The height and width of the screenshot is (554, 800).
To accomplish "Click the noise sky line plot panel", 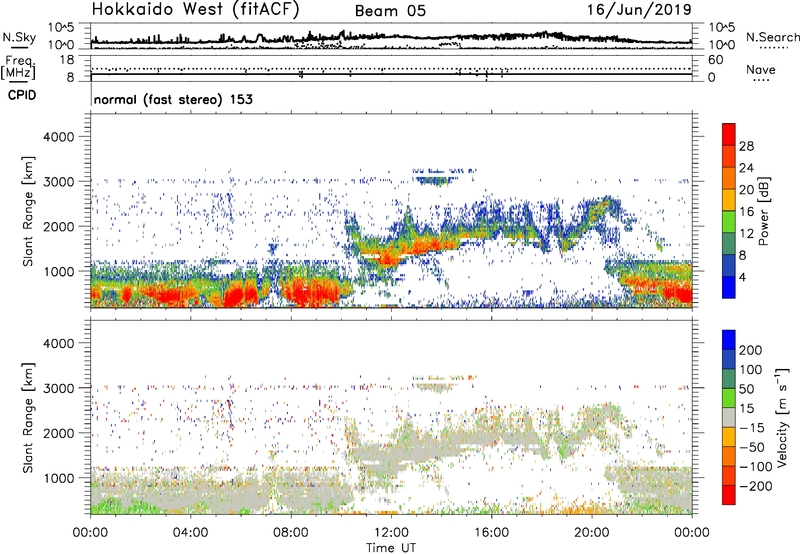I will [391, 36].
